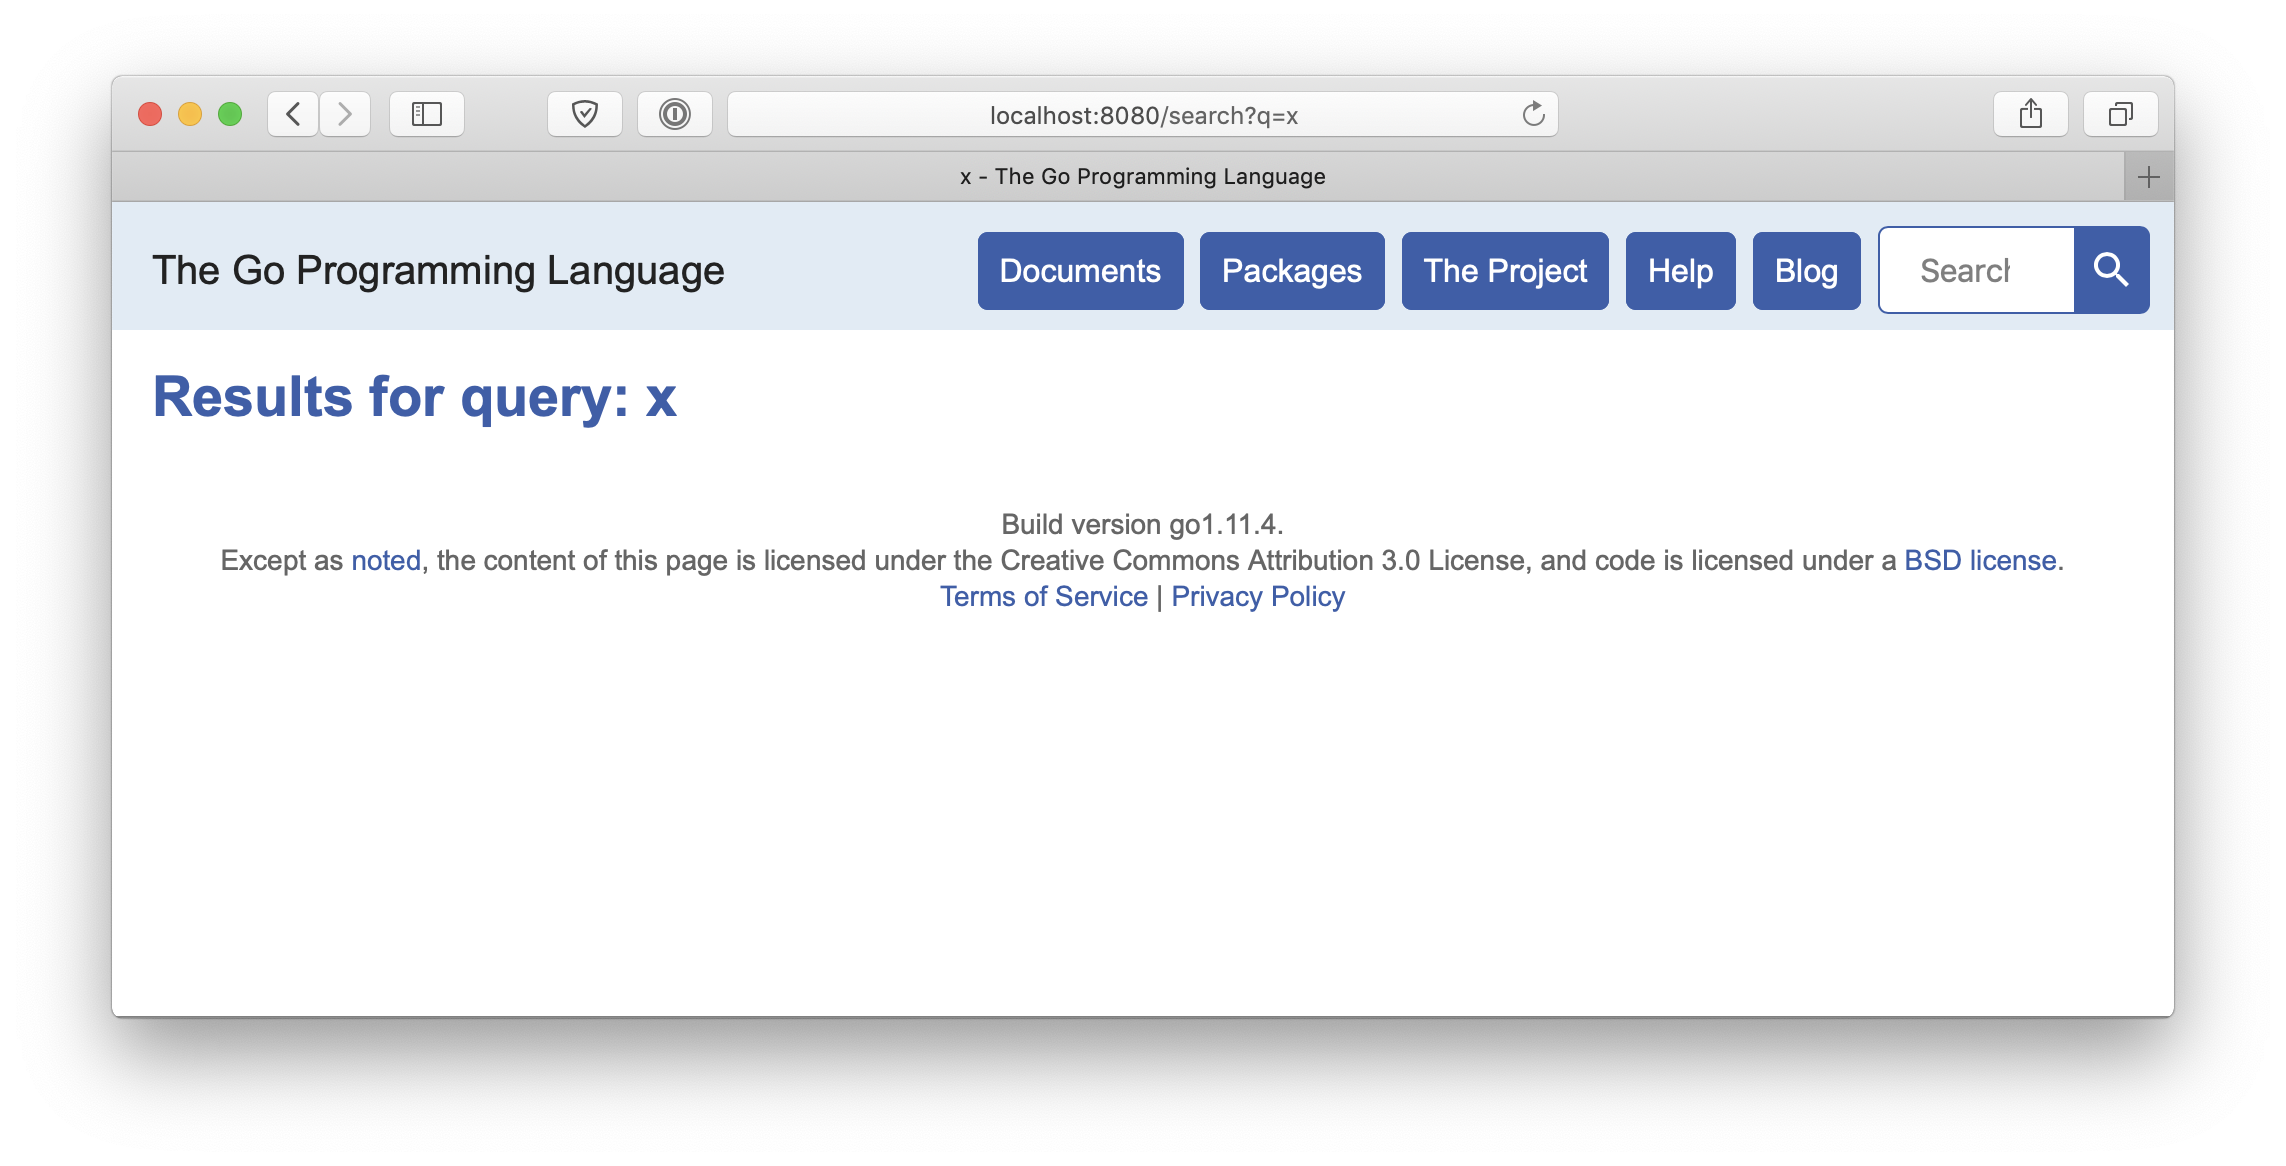Open The Project page
Screen dimensions: 2286x1166
click(1504, 270)
